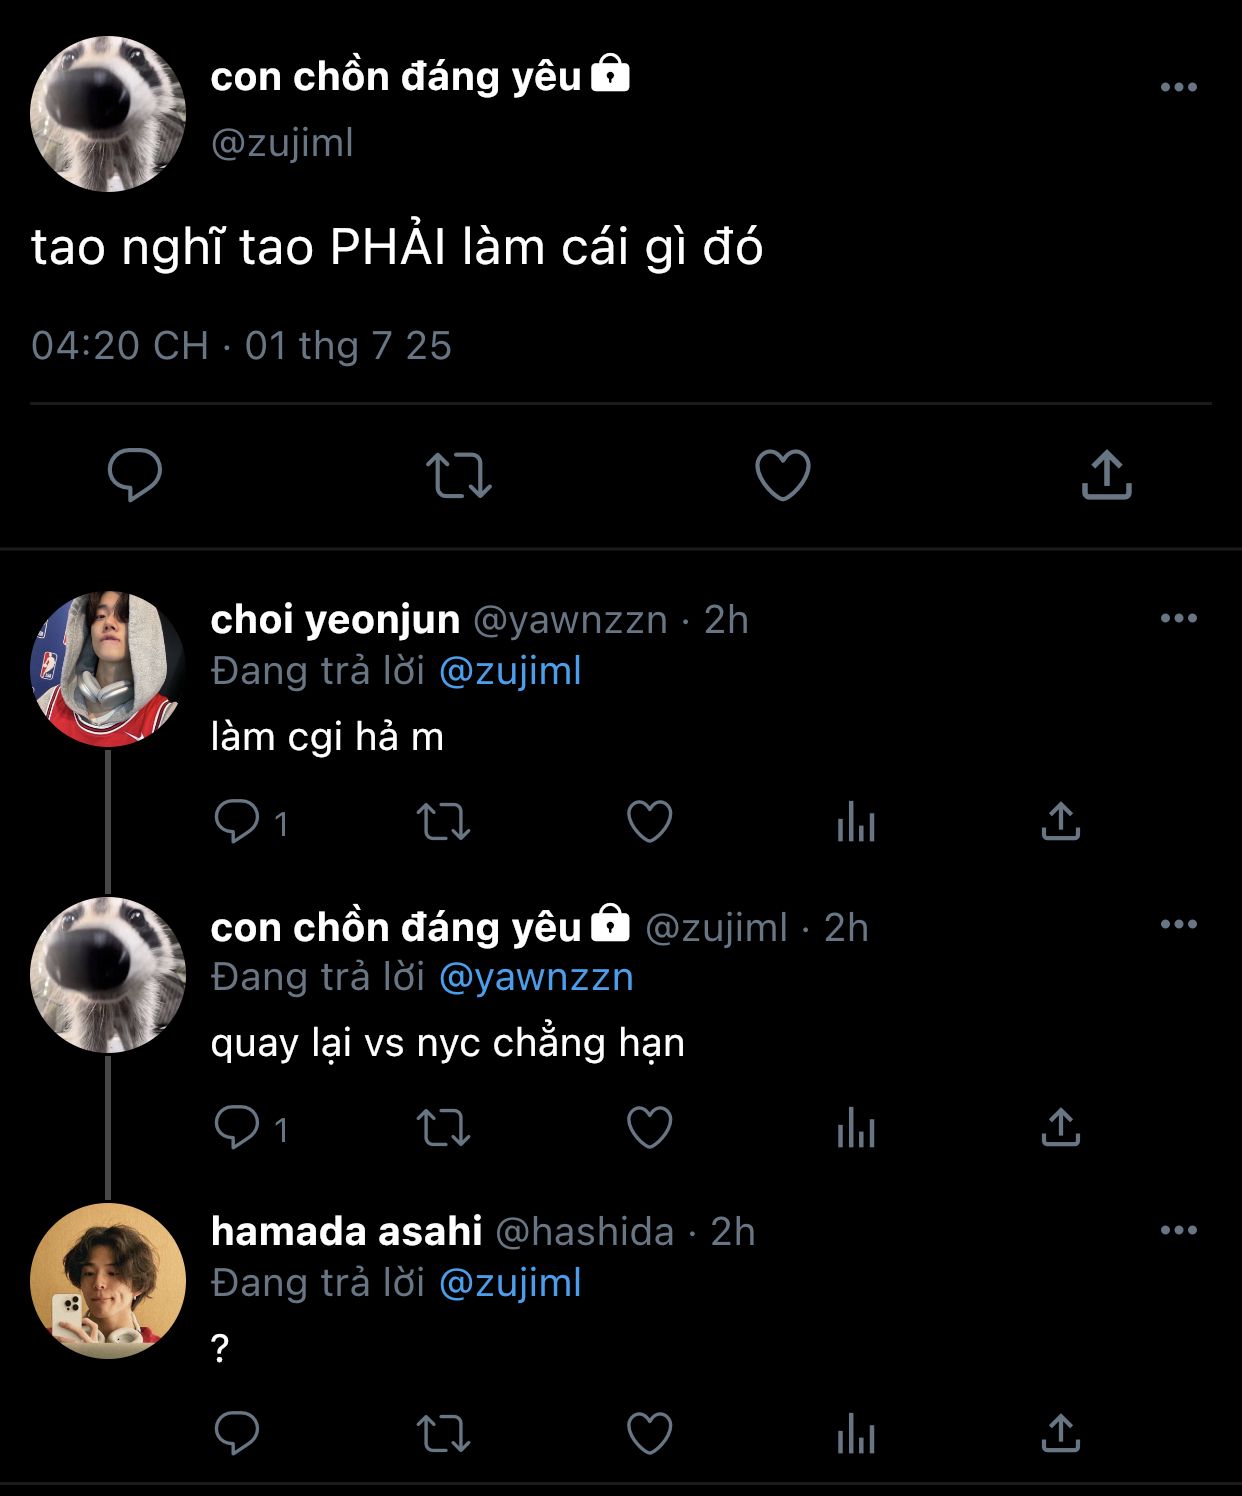The image size is (1242, 1496).
Task: Open more options for main tweet
Action: (1178, 87)
